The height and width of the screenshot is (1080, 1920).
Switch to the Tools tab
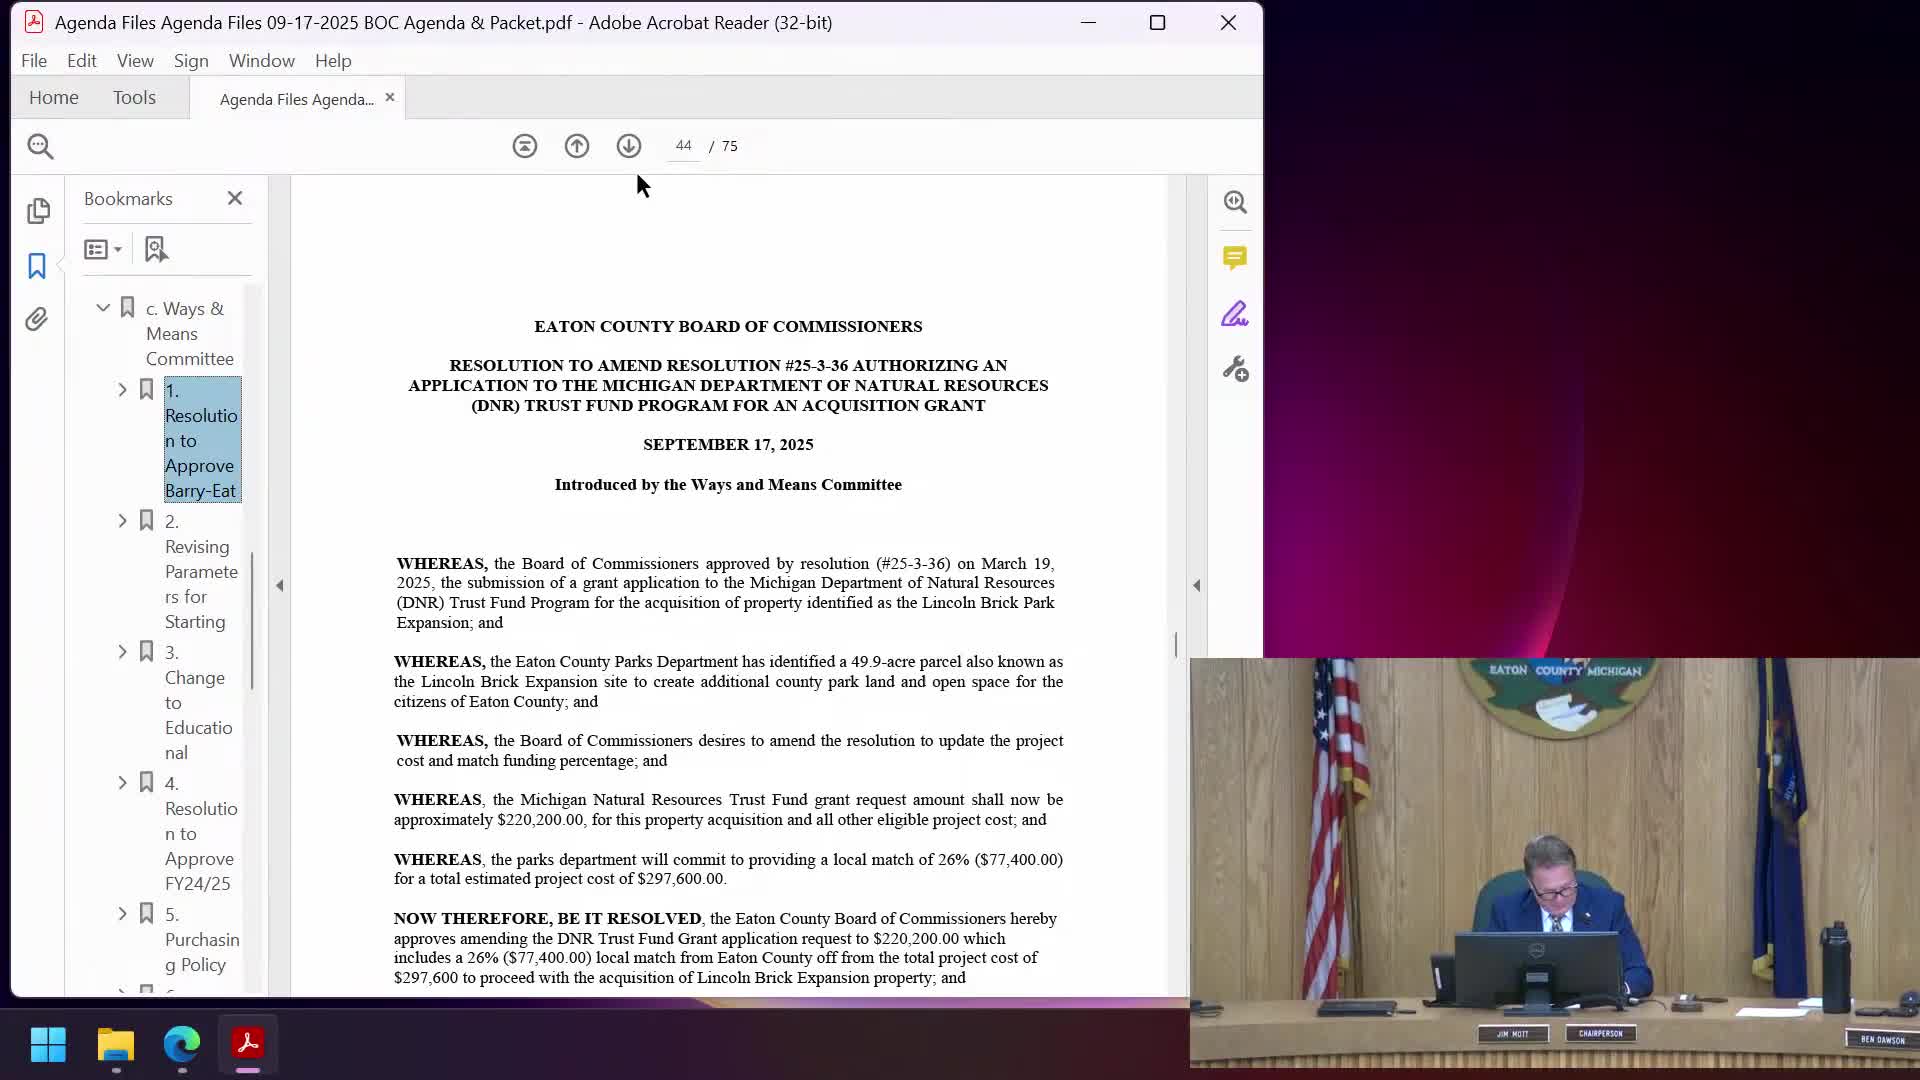point(134,97)
